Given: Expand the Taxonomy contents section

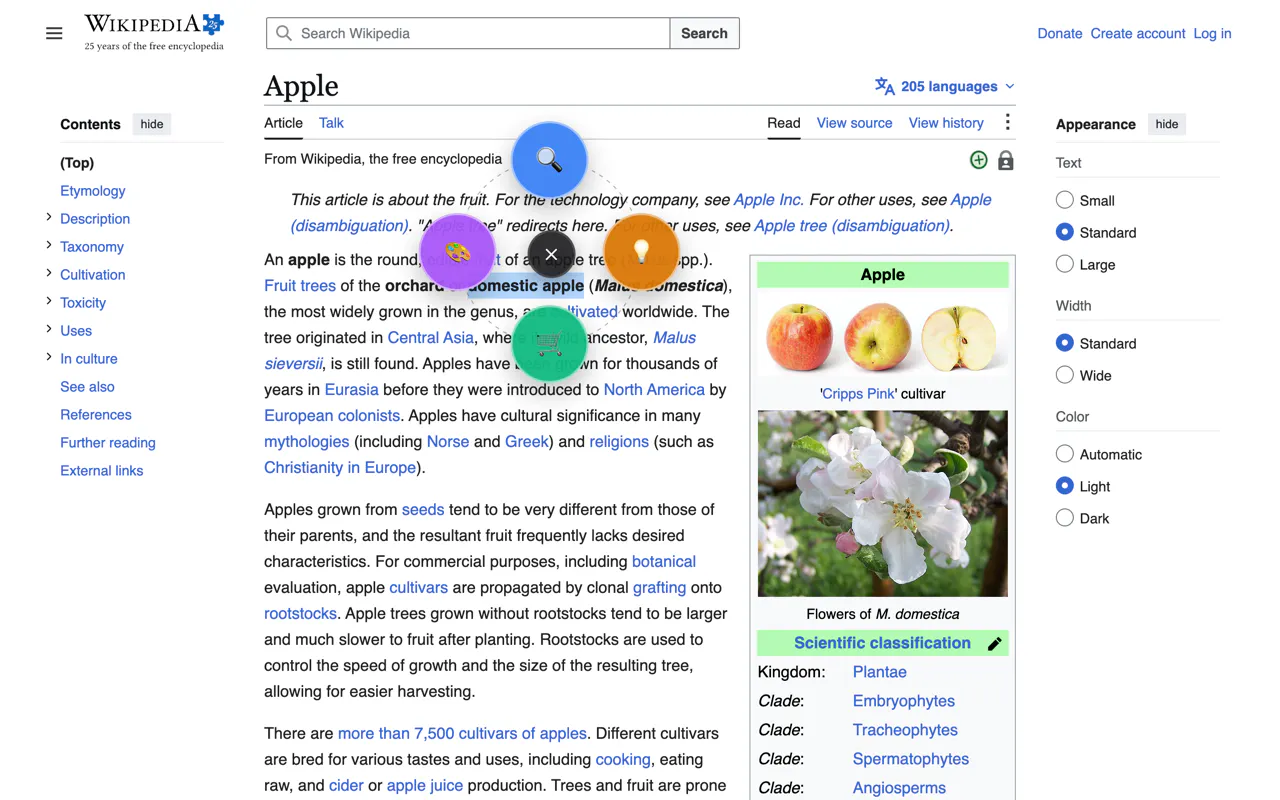Looking at the screenshot, I should pos(49,245).
